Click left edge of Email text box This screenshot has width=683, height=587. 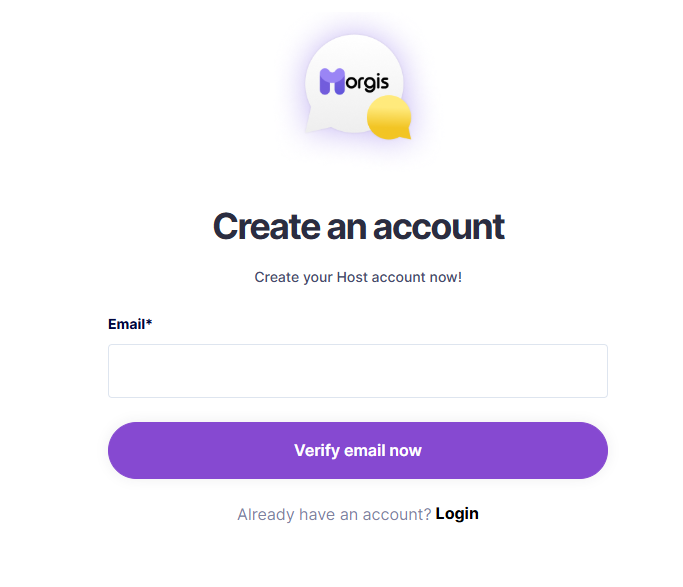pyautogui.click(x=114, y=371)
